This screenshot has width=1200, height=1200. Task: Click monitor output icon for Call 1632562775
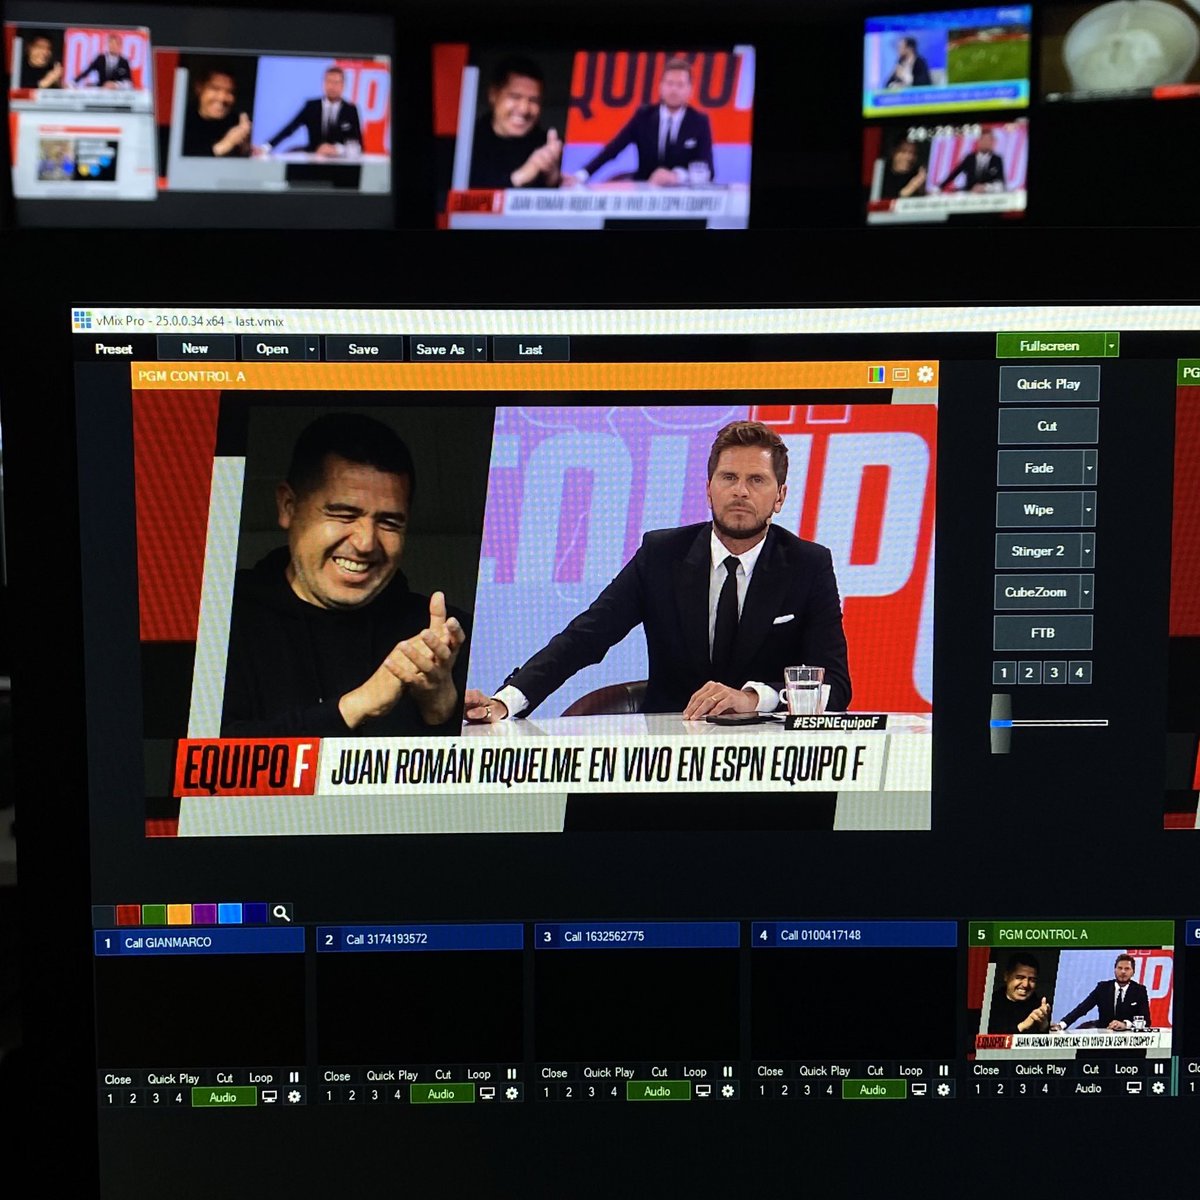pos(703,1091)
